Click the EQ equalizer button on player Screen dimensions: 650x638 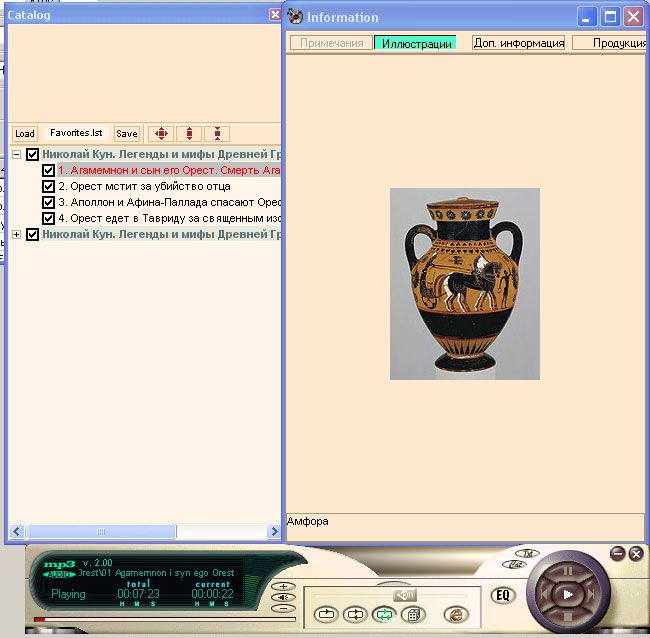click(503, 596)
